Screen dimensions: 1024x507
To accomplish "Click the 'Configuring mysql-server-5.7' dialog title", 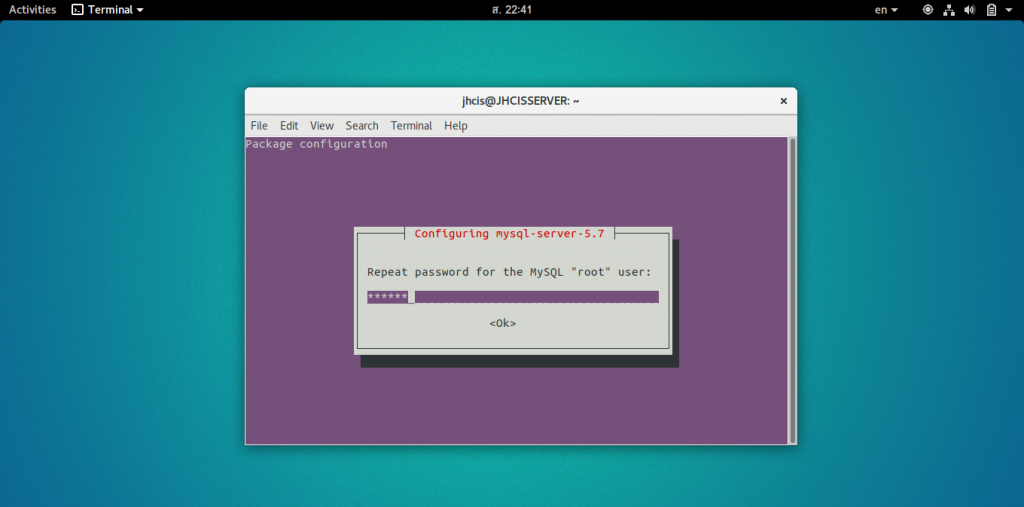I will tap(509, 233).
